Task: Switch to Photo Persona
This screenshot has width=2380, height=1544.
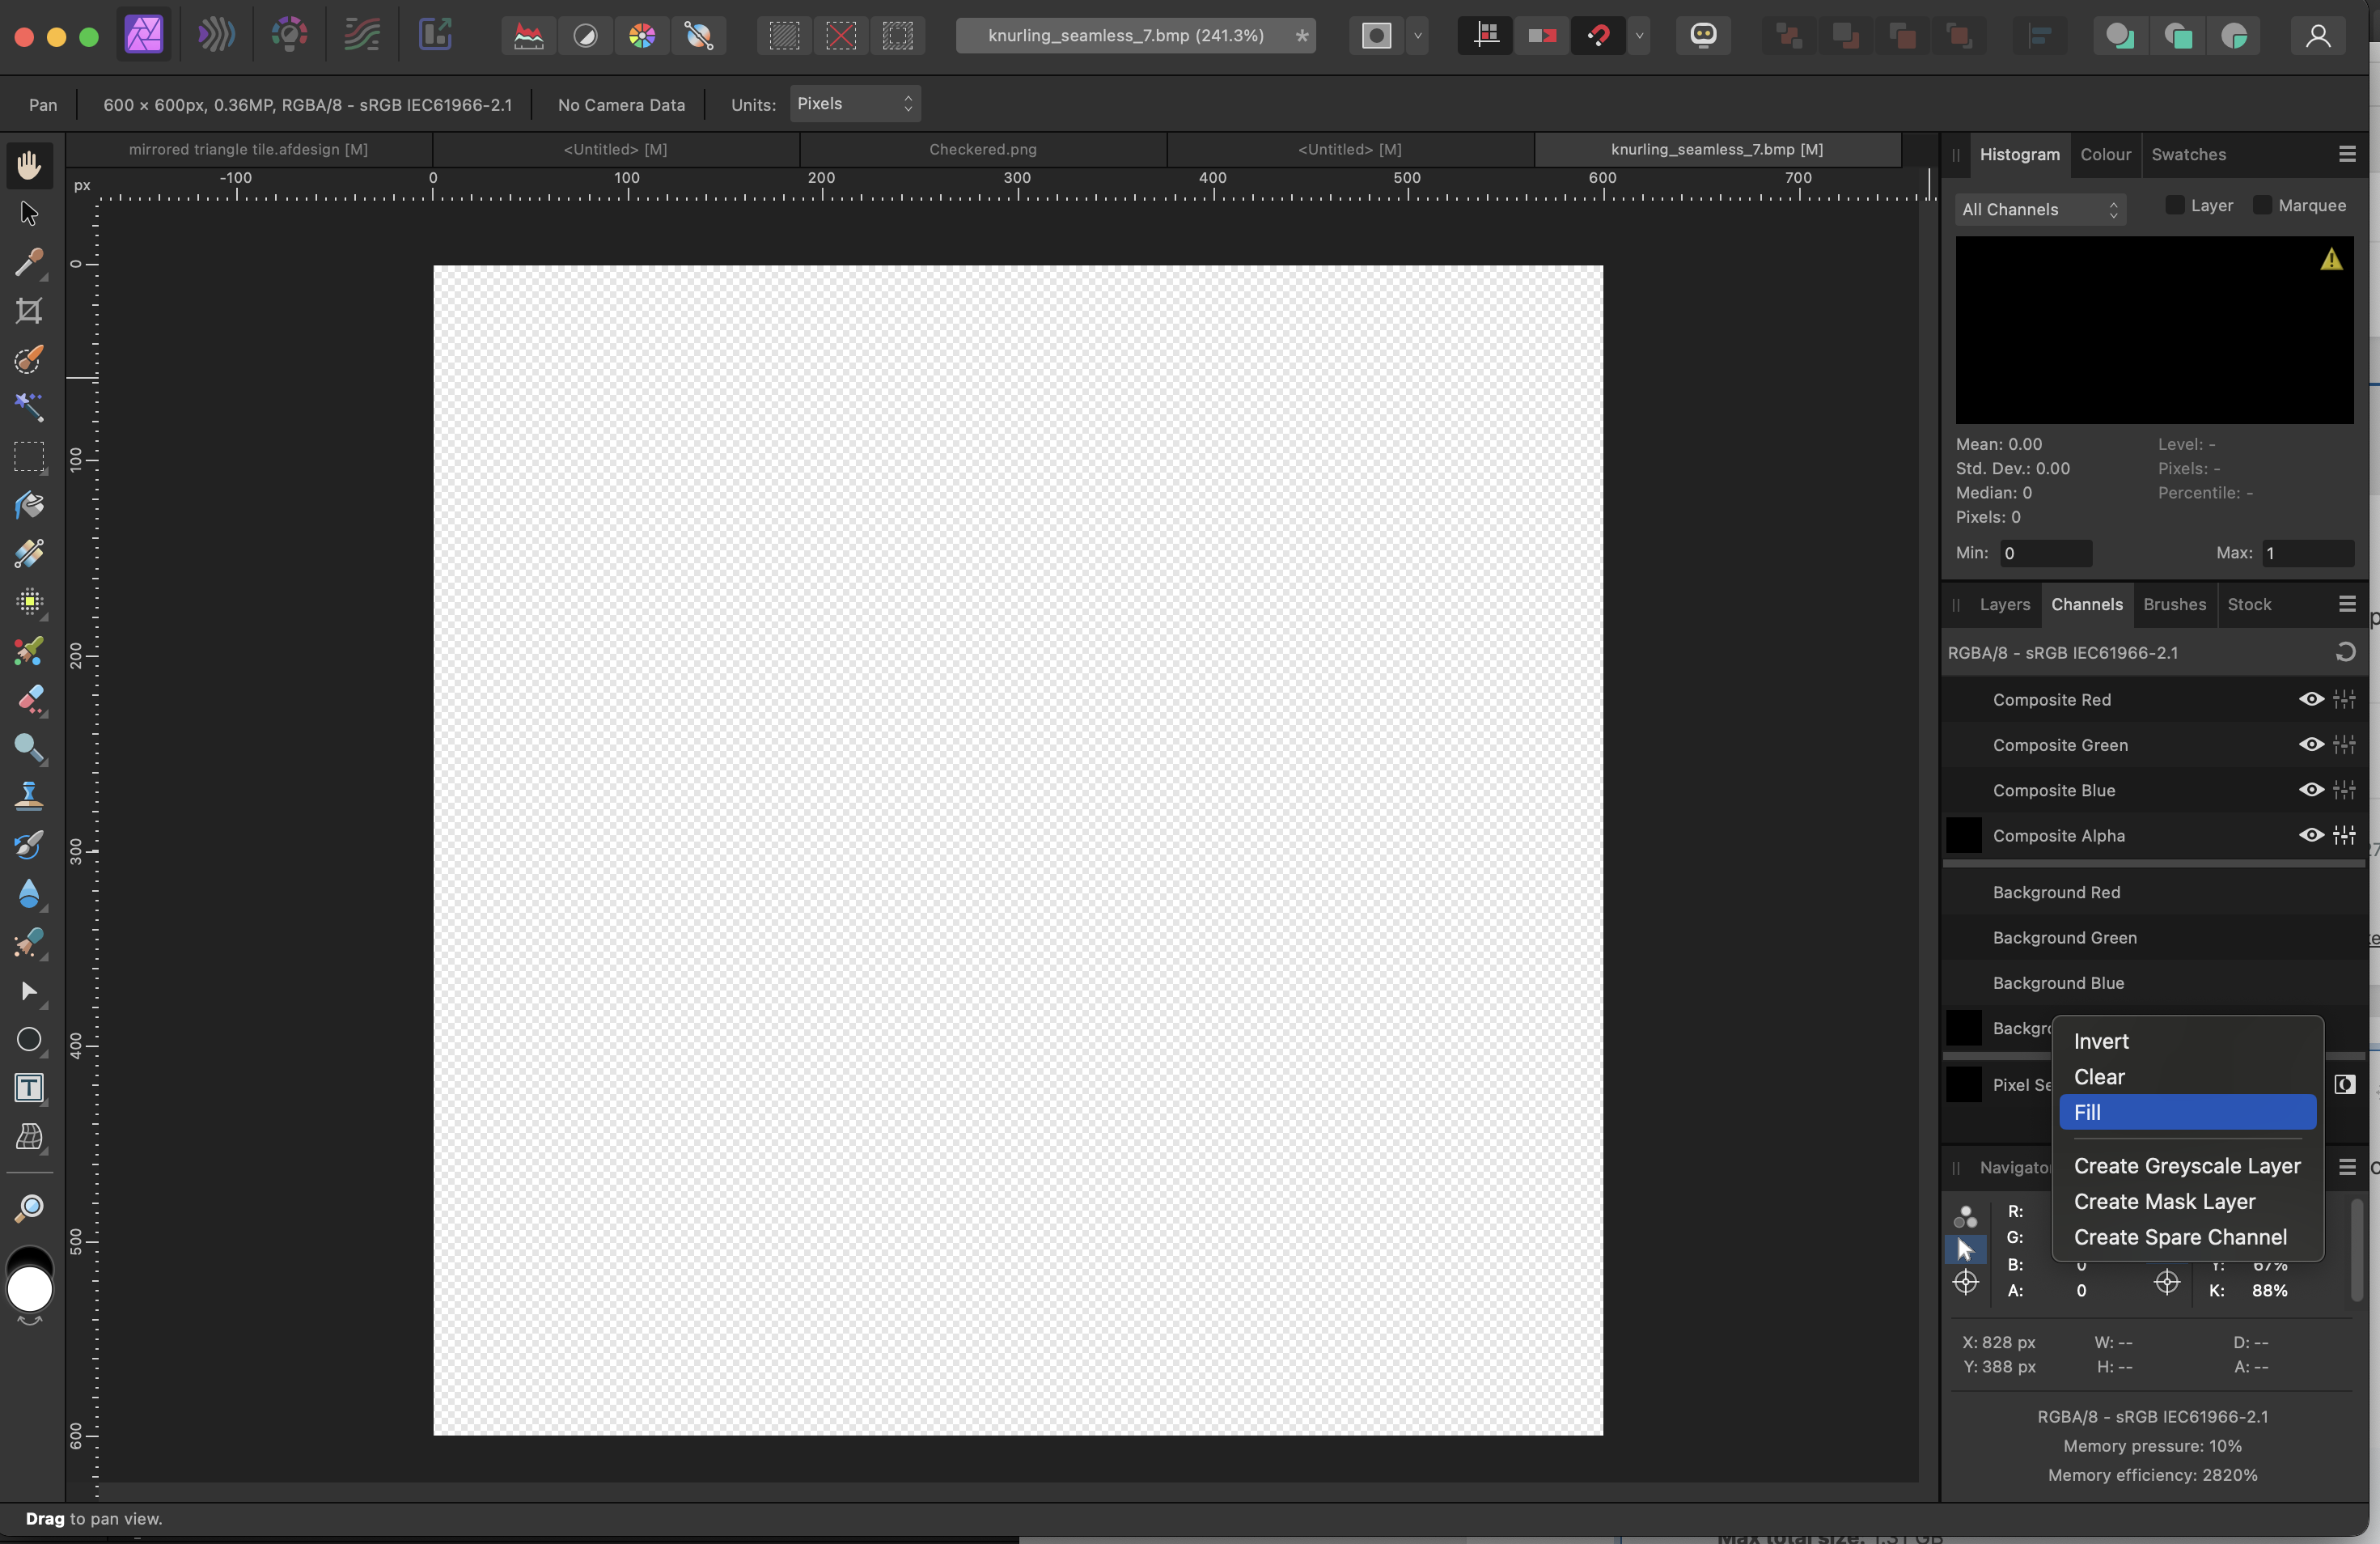Action: pos(144,36)
